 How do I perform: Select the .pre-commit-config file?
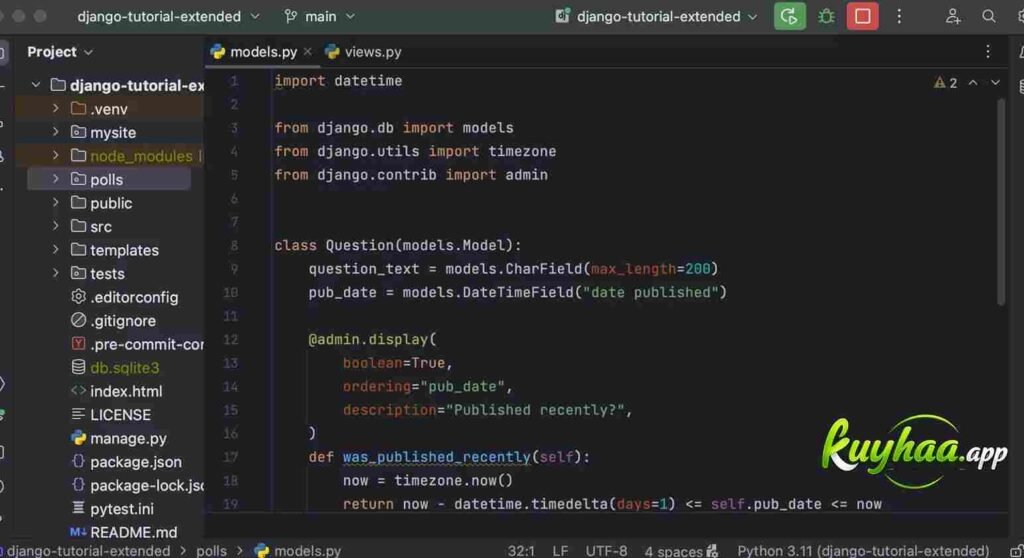point(137,344)
